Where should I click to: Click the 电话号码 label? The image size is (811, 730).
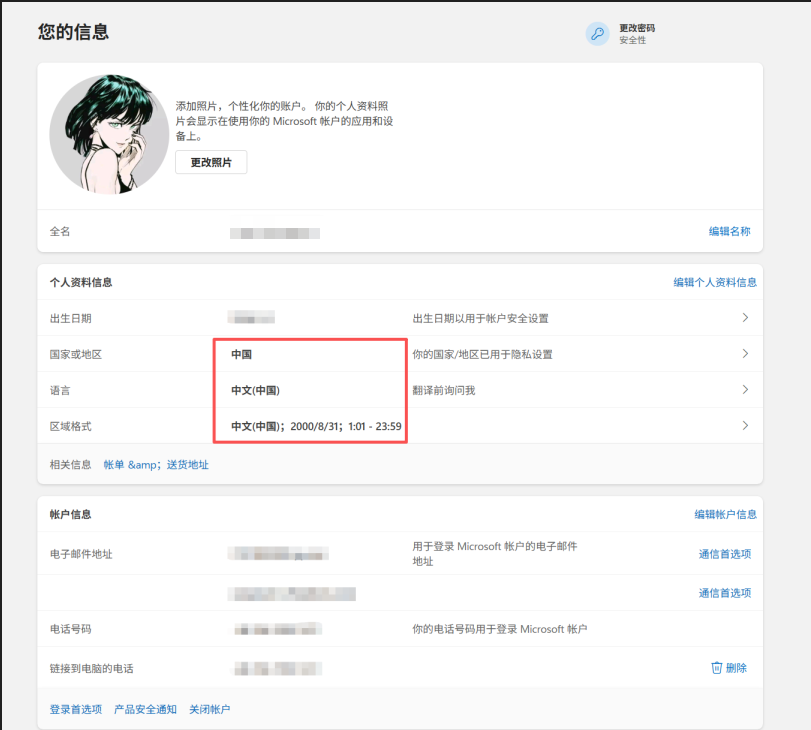[70, 629]
